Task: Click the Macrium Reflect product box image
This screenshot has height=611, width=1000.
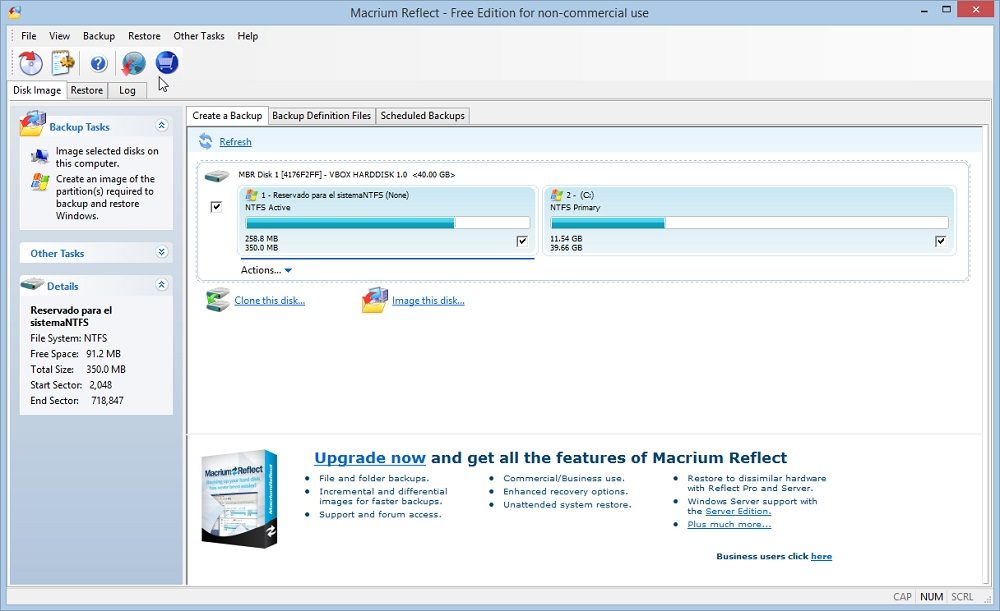Action: pos(239,499)
